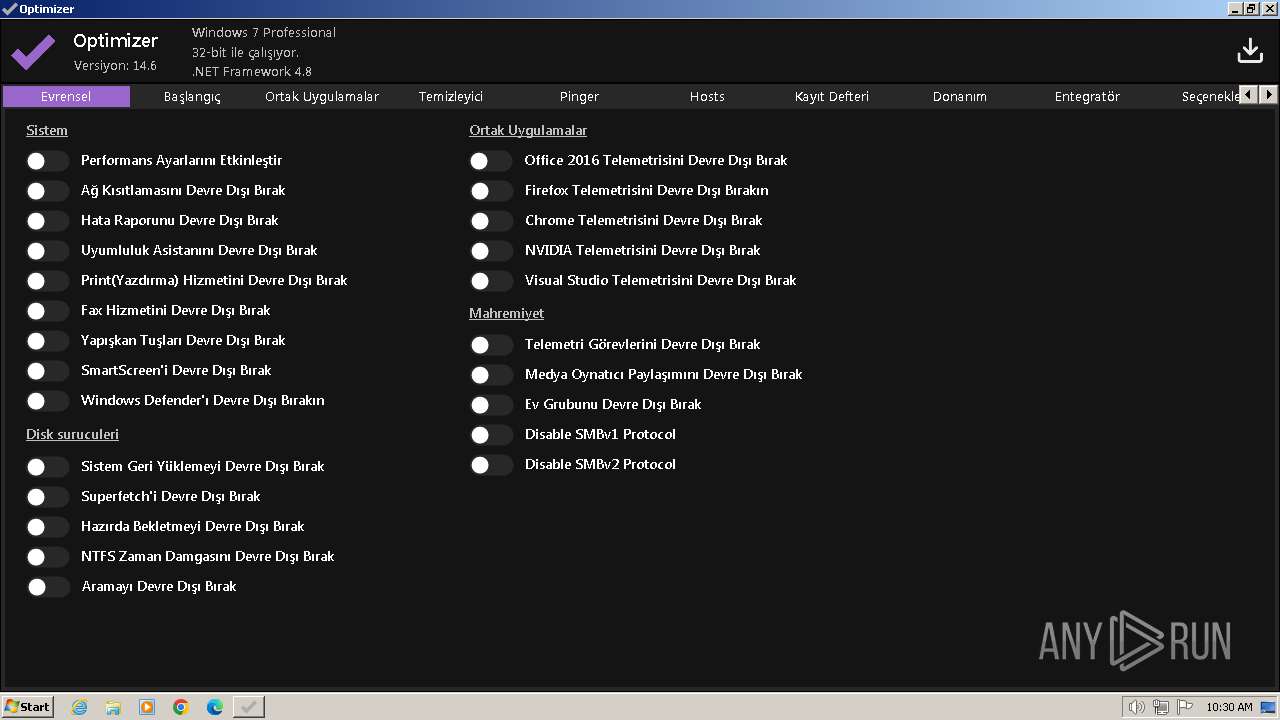Toggle Performans Ayarlarını Etkinleştir switch

point(47,160)
